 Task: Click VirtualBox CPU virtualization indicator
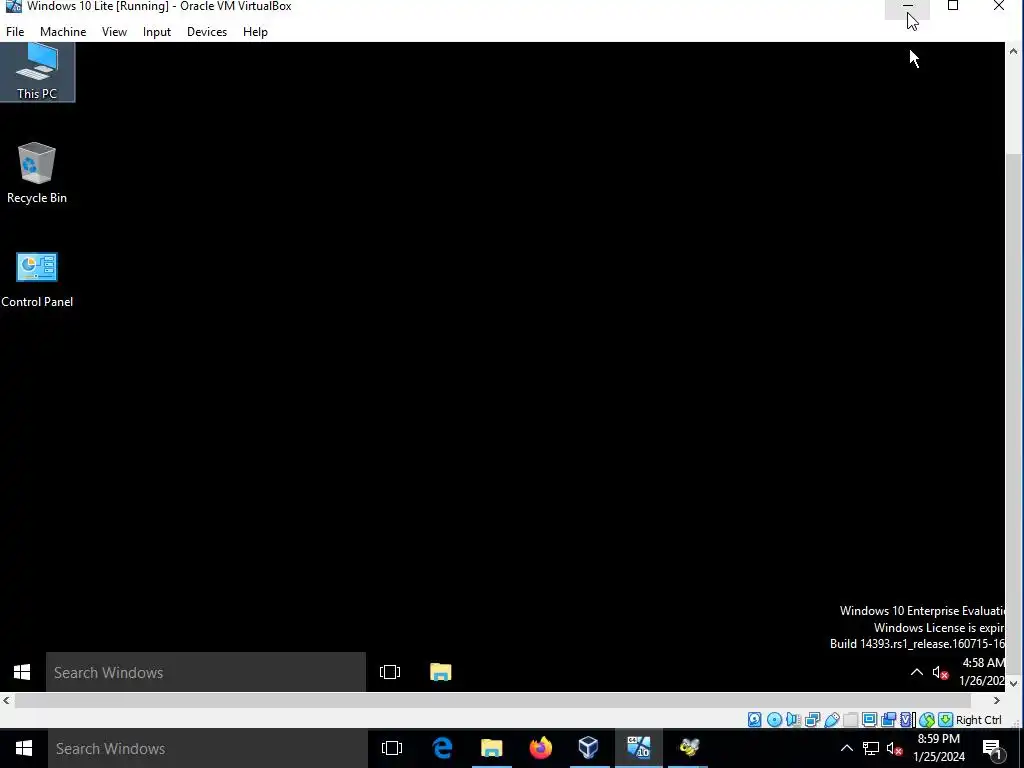pos(906,720)
